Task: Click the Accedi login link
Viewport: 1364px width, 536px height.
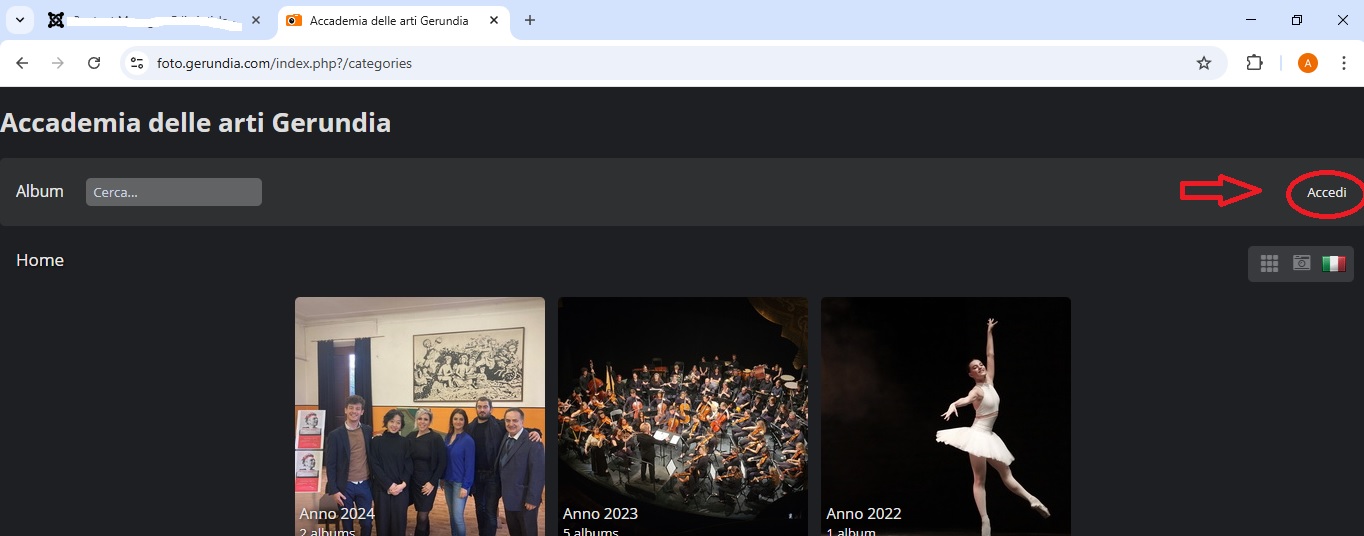Action: coord(1326,192)
